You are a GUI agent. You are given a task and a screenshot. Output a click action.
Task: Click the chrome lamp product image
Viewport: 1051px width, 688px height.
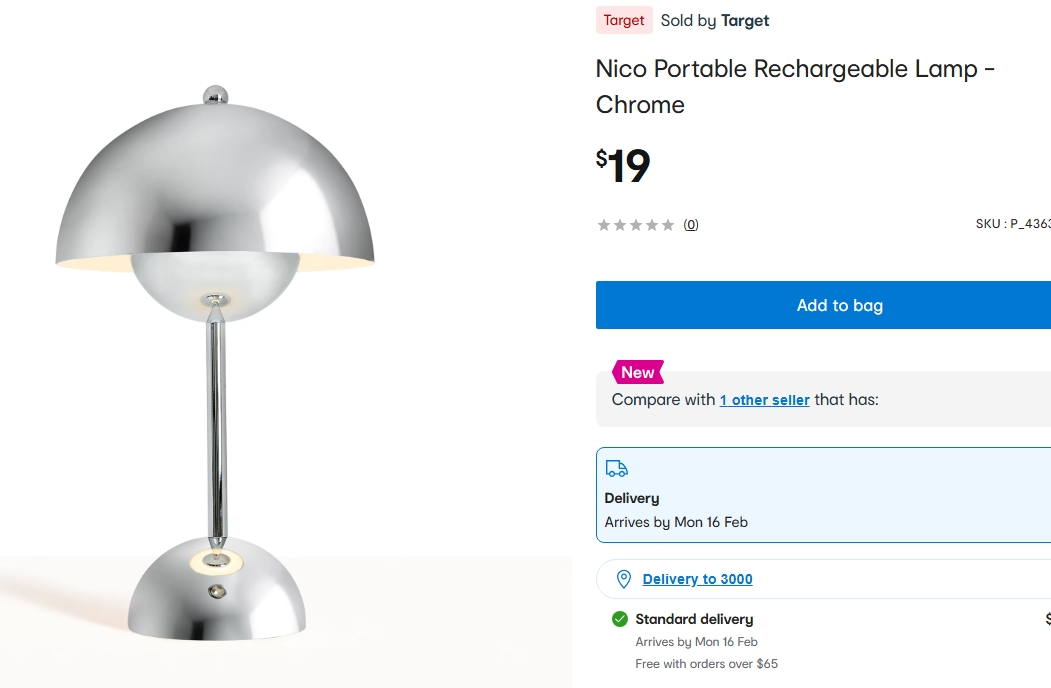click(x=215, y=360)
